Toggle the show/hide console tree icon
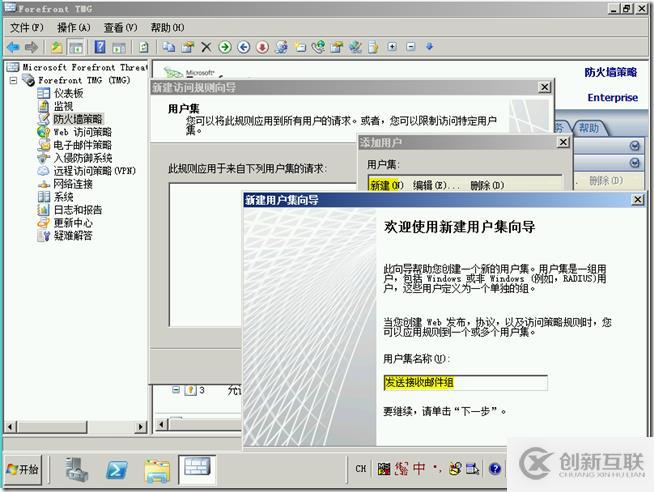 (76, 47)
